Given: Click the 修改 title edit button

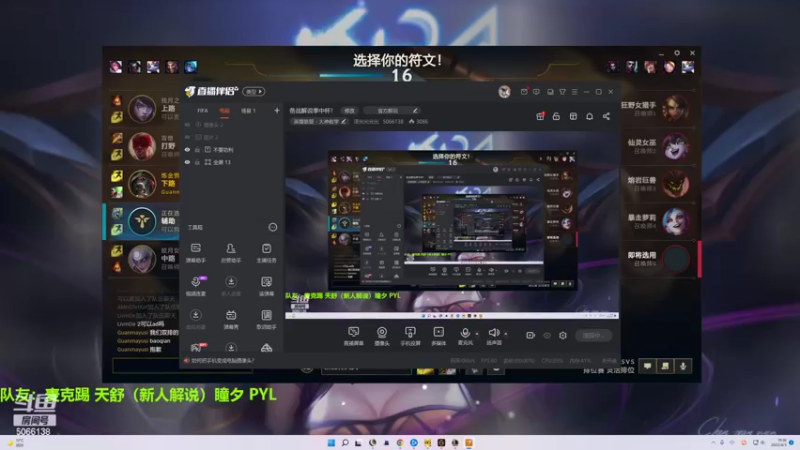Looking at the screenshot, I should click(x=348, y=111).
